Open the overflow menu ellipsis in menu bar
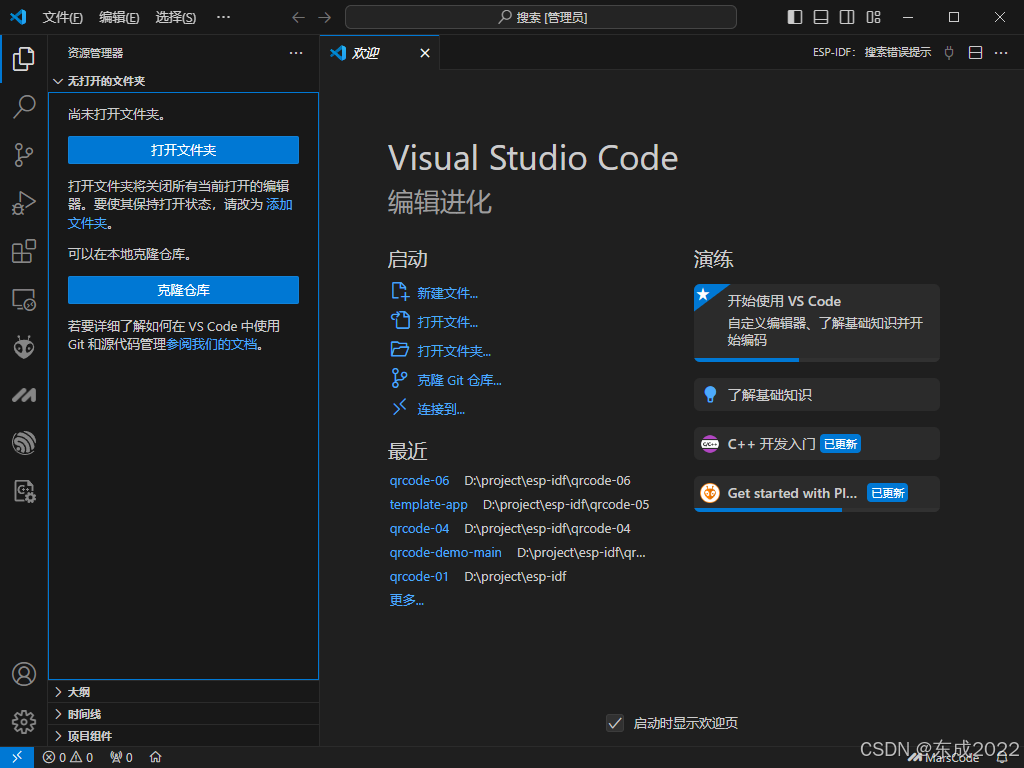This screenshot has width=1024, height=768. 223,18
